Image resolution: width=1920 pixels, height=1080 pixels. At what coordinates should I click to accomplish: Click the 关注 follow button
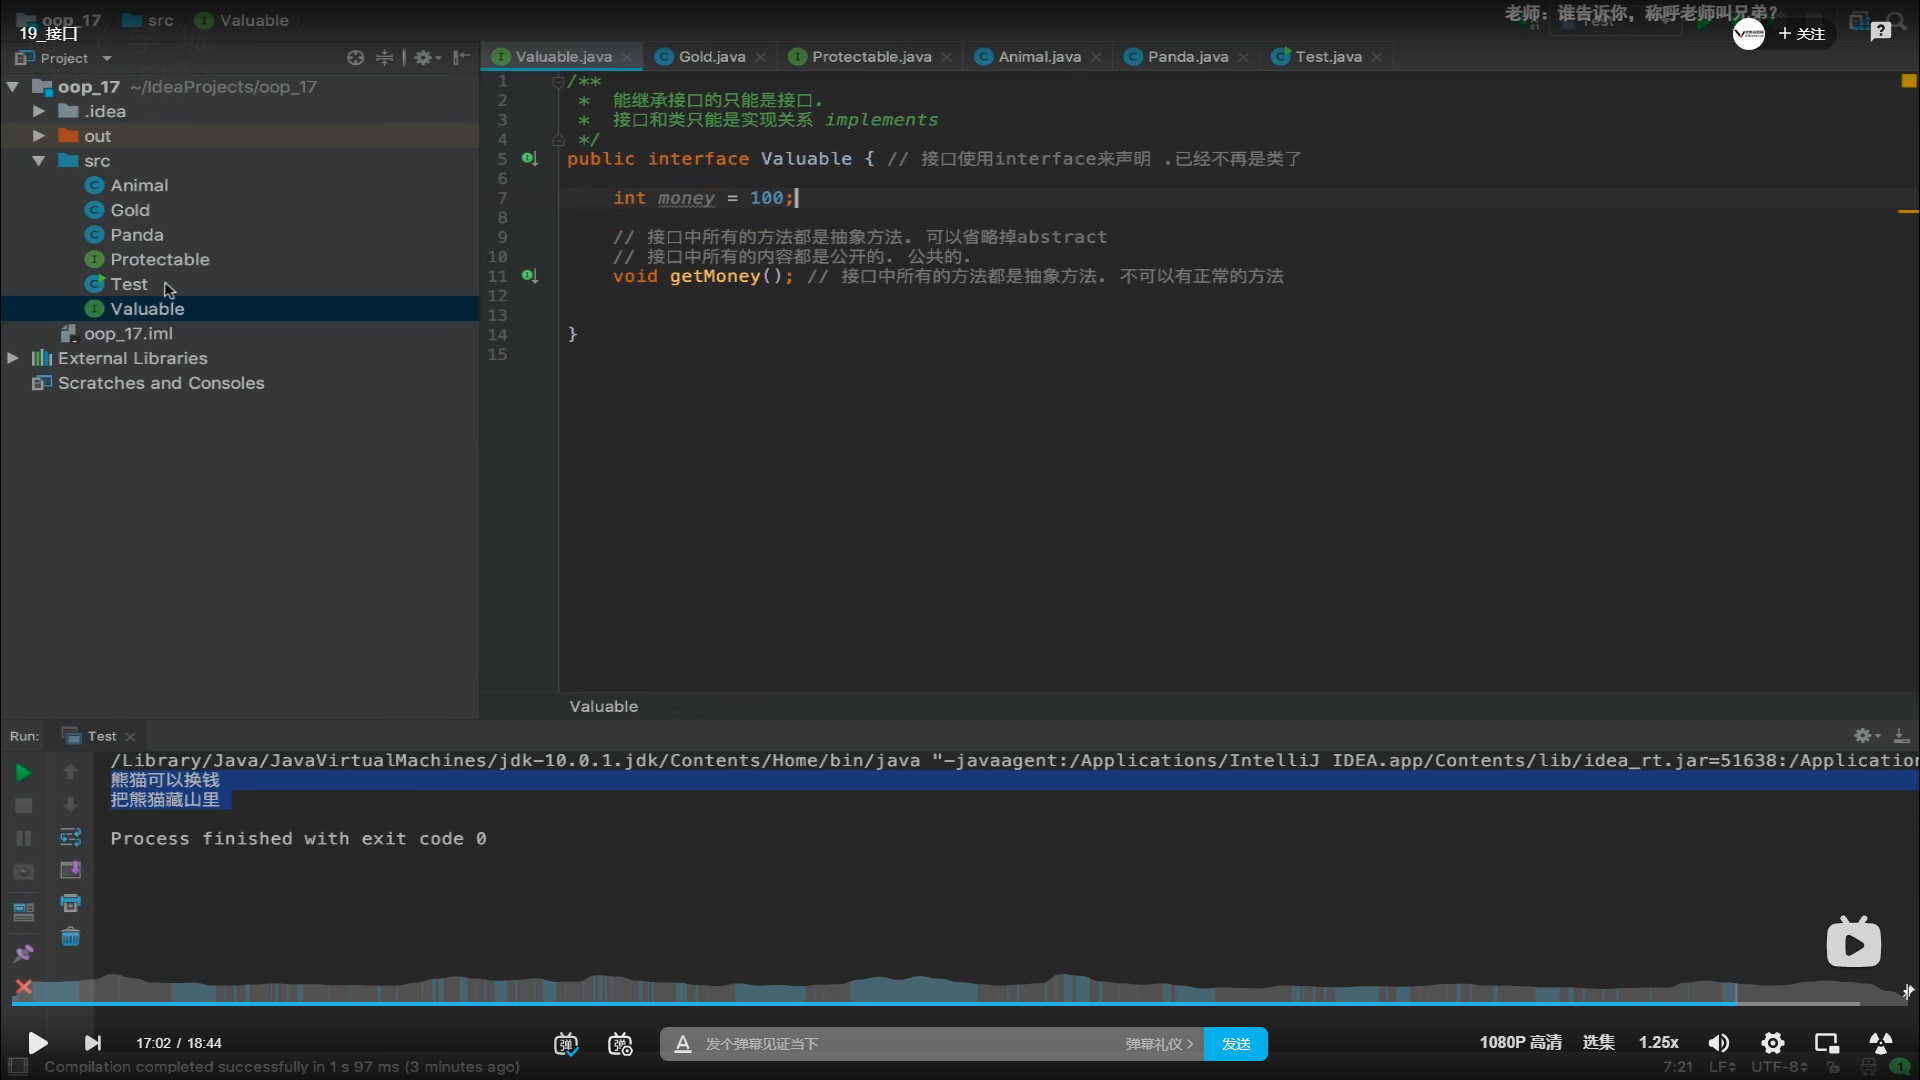(x=1801, y=34)
